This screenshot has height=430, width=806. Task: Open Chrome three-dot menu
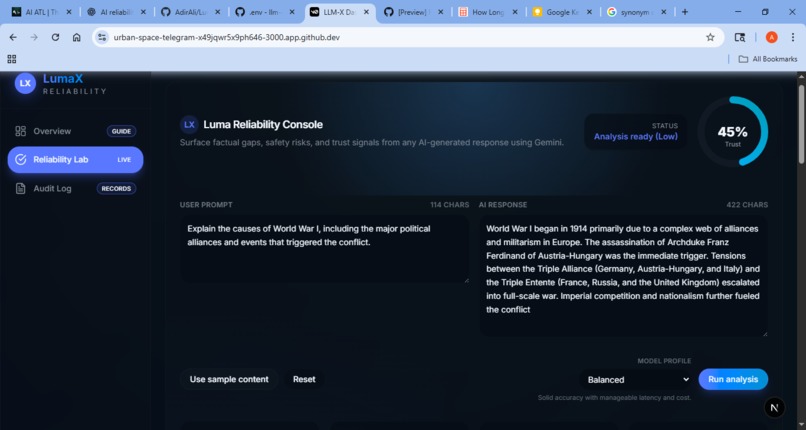point(793,37)
